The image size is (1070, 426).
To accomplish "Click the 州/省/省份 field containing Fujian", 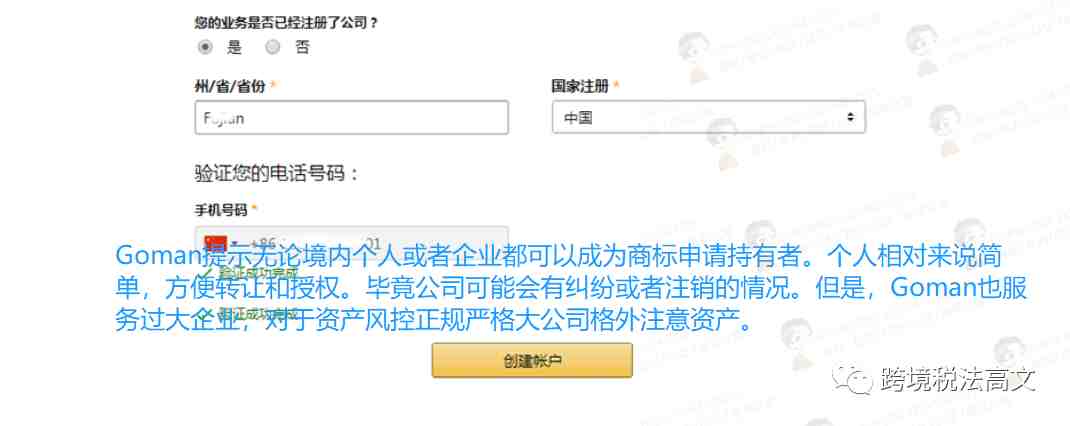I will point(351,117).
